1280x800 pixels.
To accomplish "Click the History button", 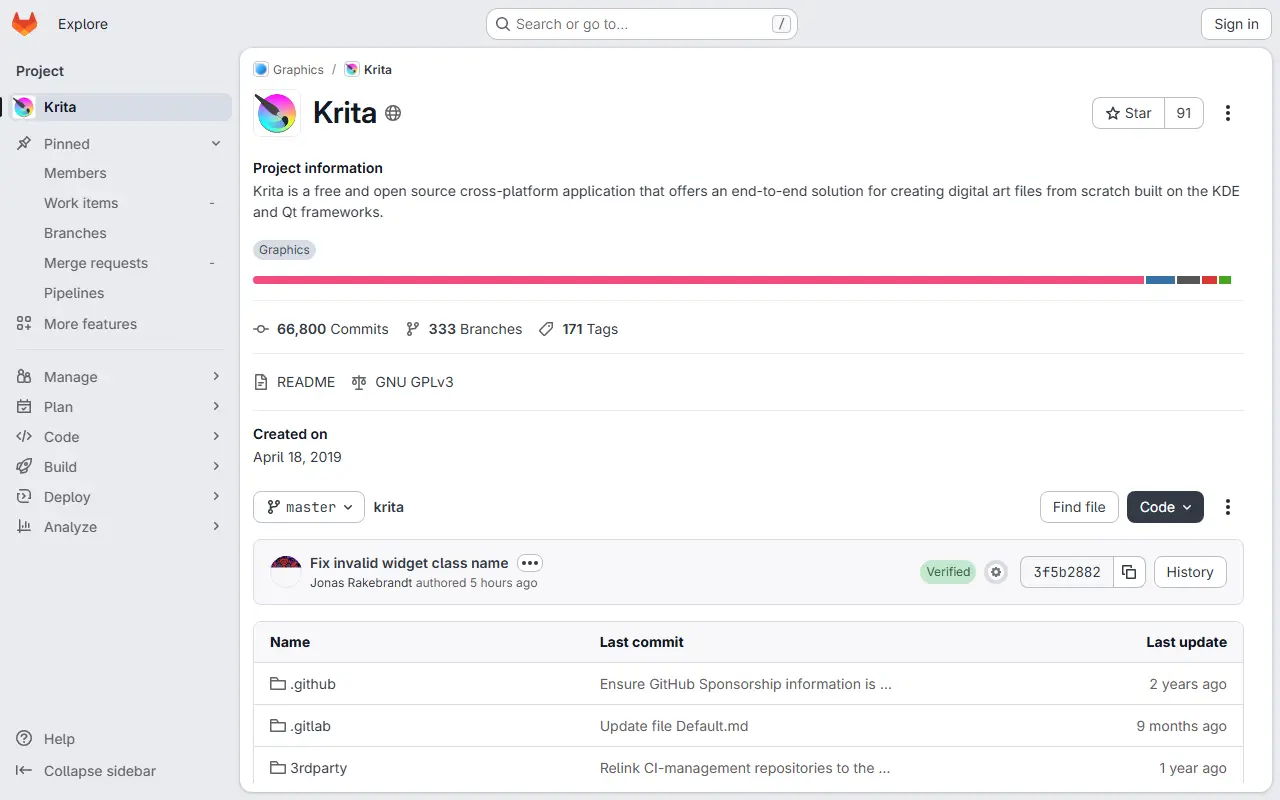I will point(1190,572).
